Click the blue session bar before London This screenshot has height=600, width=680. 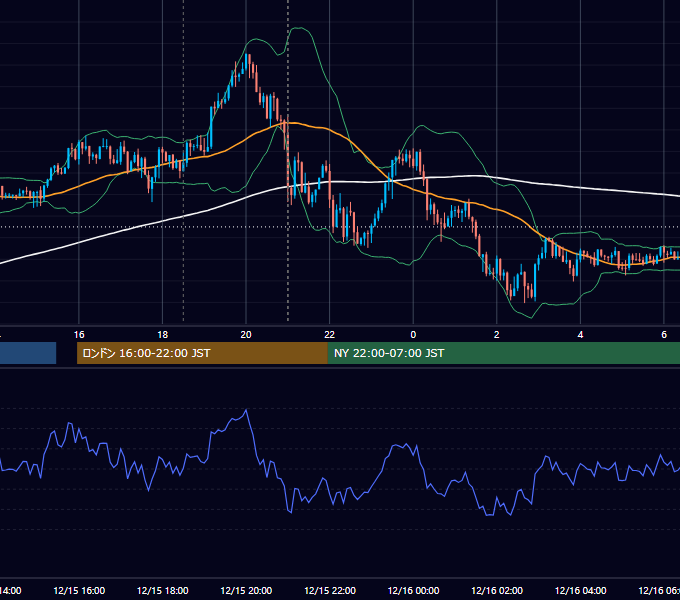(x=28, y=353)
